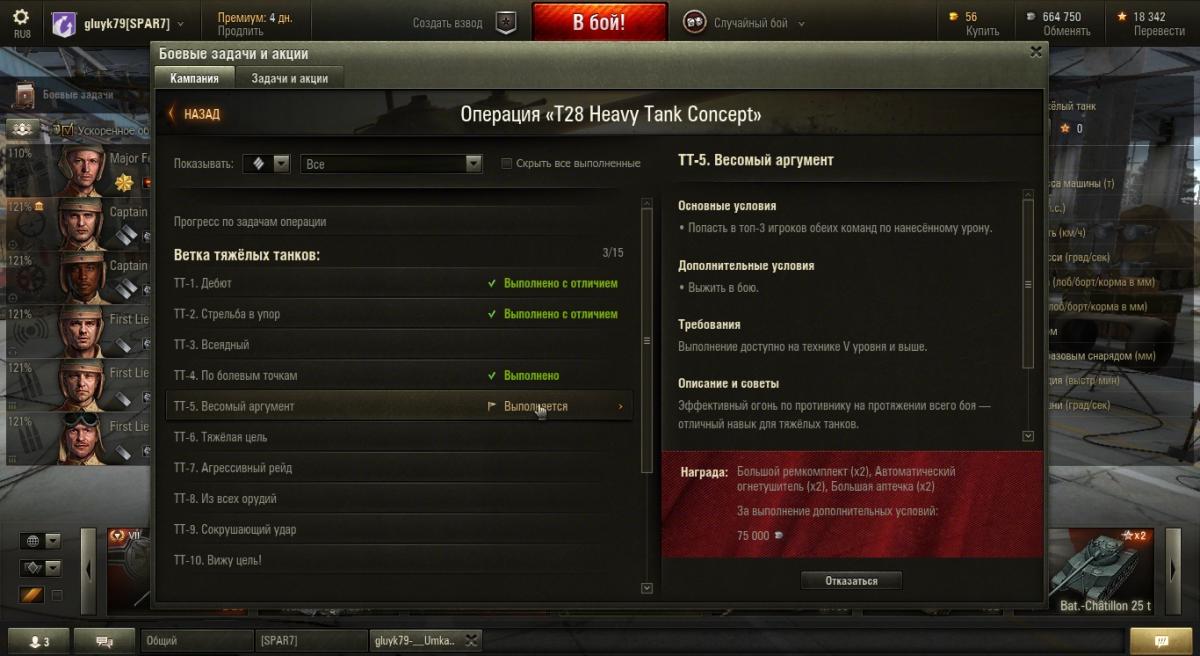Viewport: 1200px width, 656px height.
Task: Click the random battle mode icon
Action: coord(695,22)
